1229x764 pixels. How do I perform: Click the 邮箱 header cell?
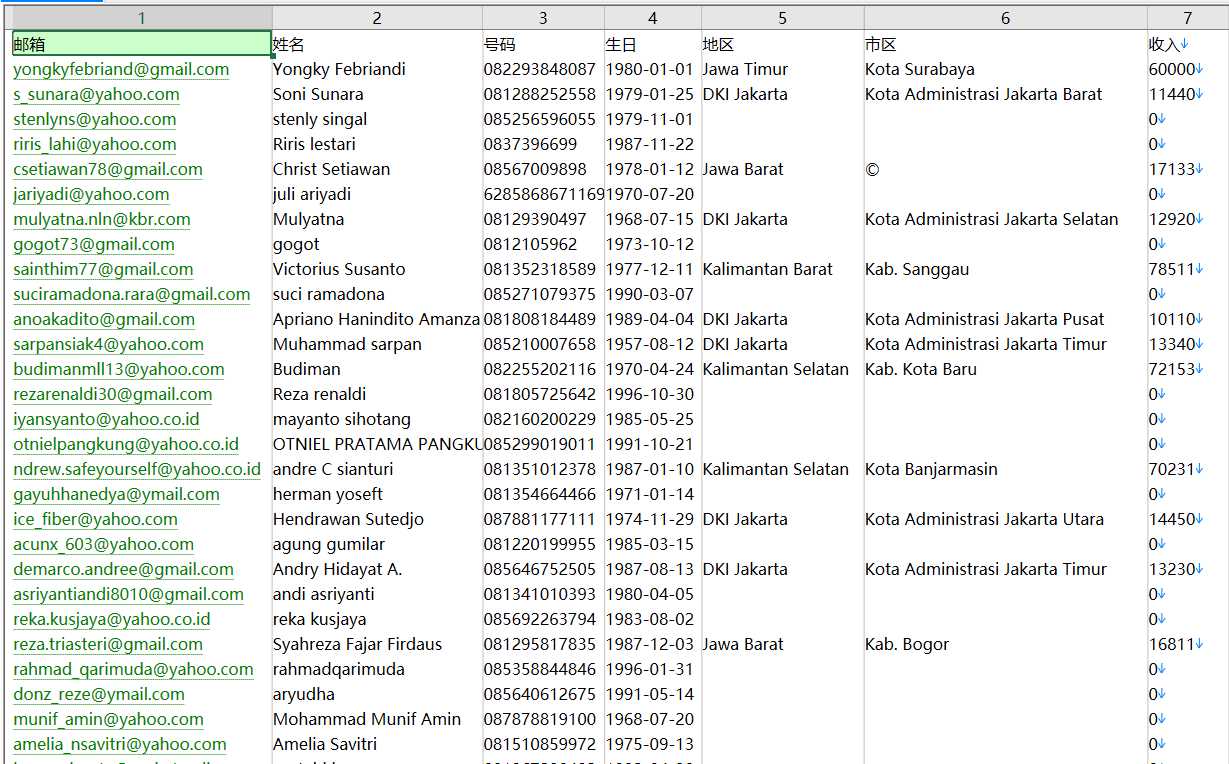(x=141, y=44)
